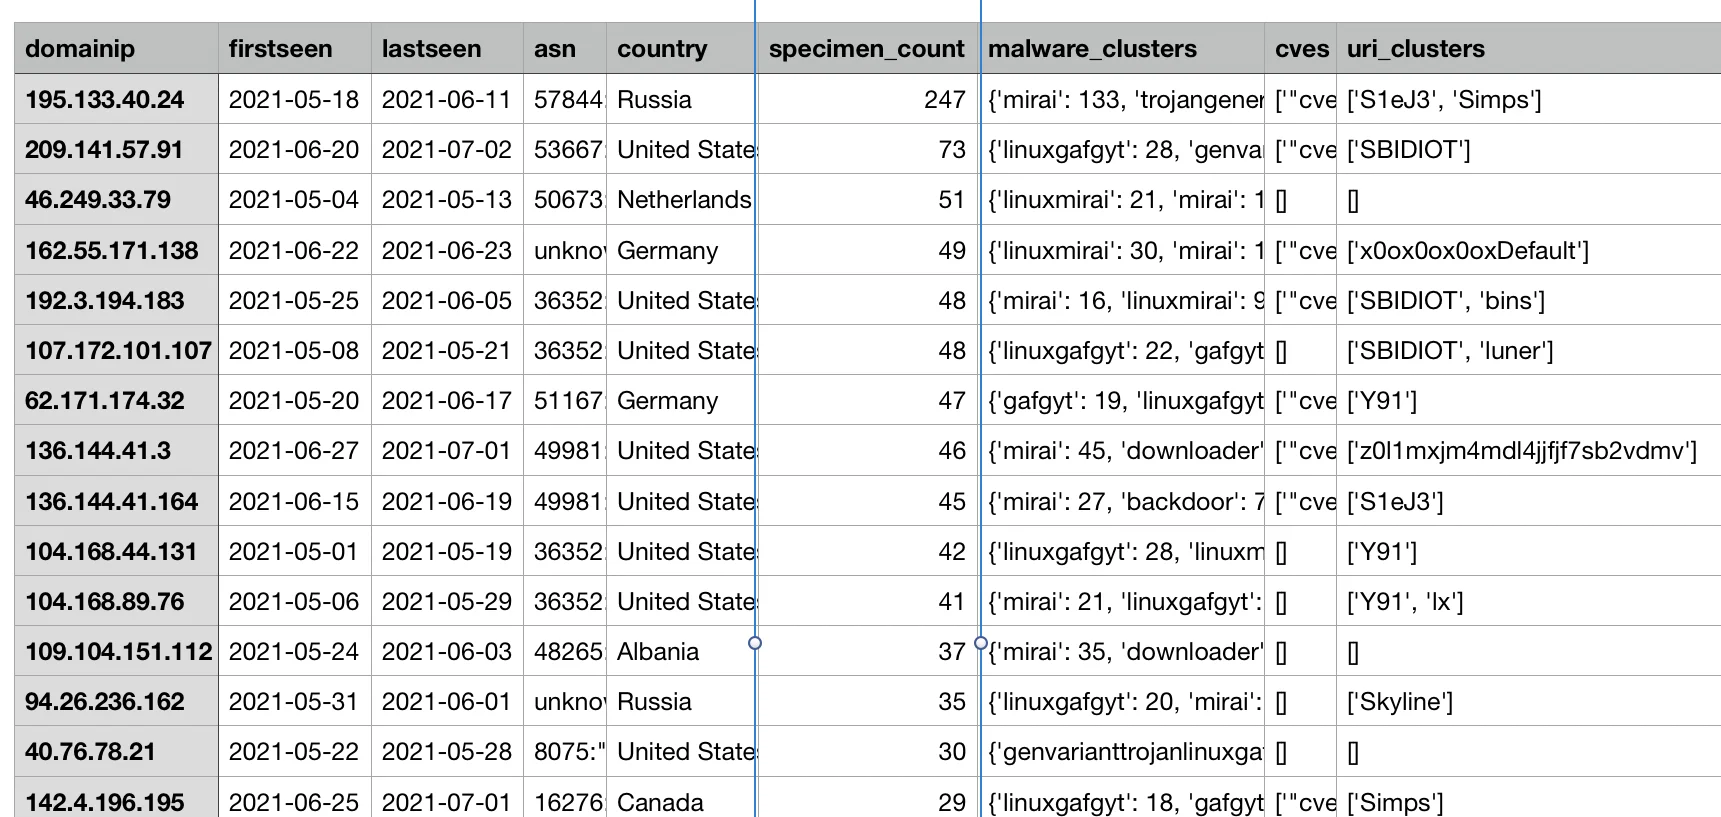The width and height of the screenshot is (1721, 817).
Task: Select the domainip column header
Action: click(116, 49)
